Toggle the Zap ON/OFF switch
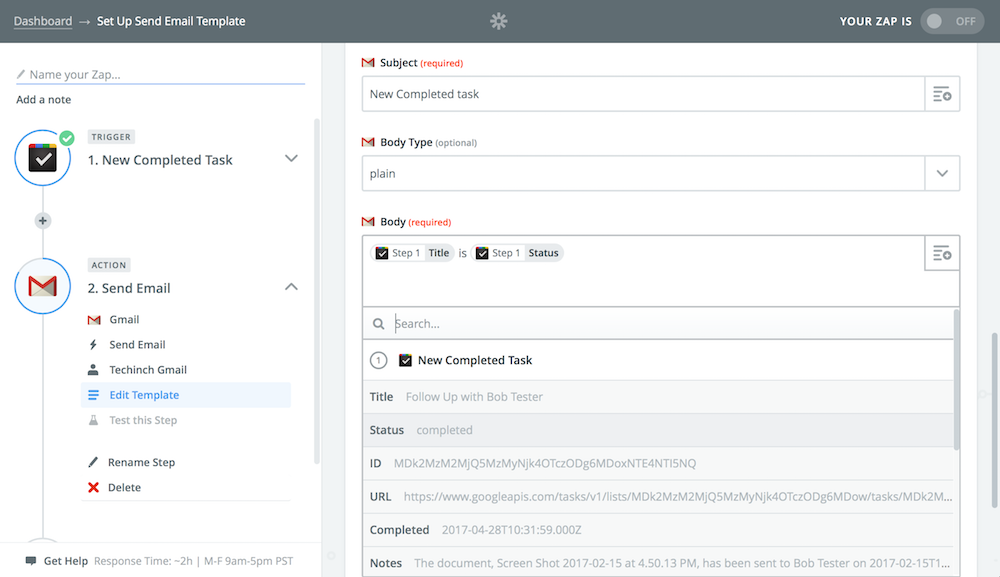 952,21
